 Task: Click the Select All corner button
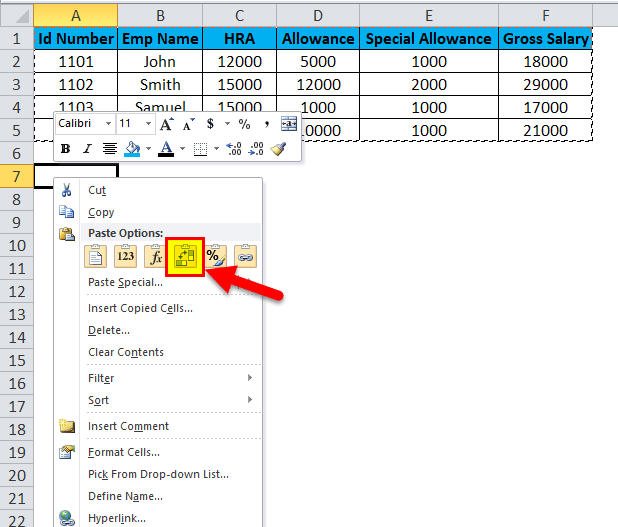pos(17,16)
